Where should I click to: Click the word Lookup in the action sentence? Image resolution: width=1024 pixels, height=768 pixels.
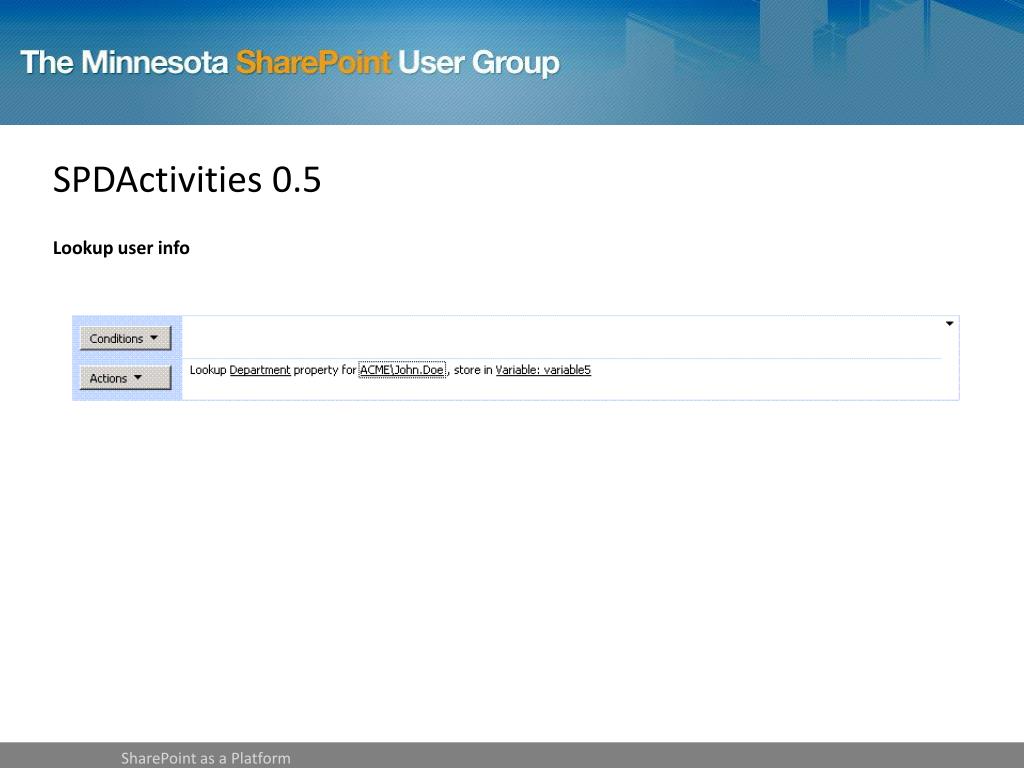(x=208, y=370)
